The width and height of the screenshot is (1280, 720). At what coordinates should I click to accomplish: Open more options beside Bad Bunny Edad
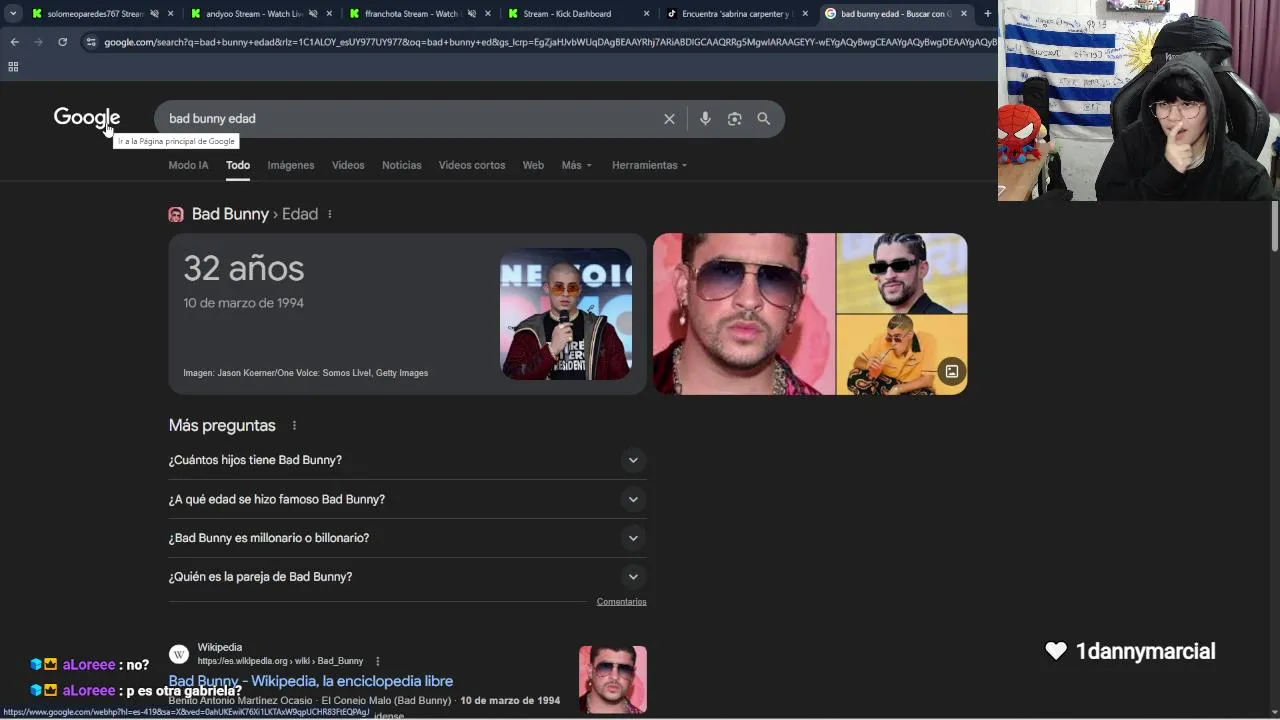(x=329, y=214)
